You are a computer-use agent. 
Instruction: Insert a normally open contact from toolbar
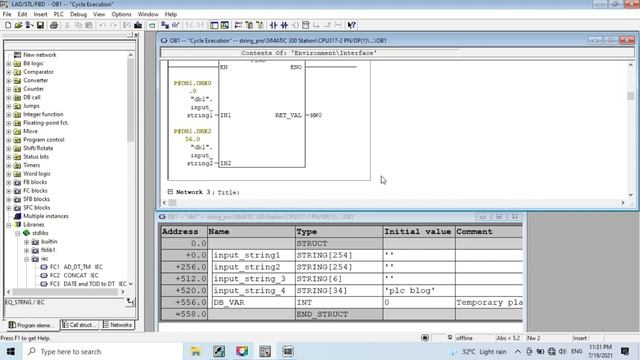tap(273, 25)
